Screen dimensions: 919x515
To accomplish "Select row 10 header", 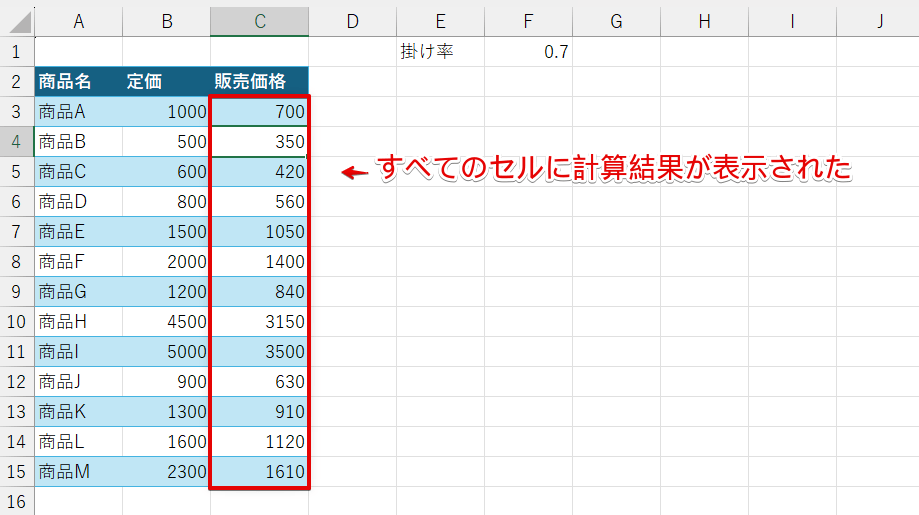I will pos(17,322).
